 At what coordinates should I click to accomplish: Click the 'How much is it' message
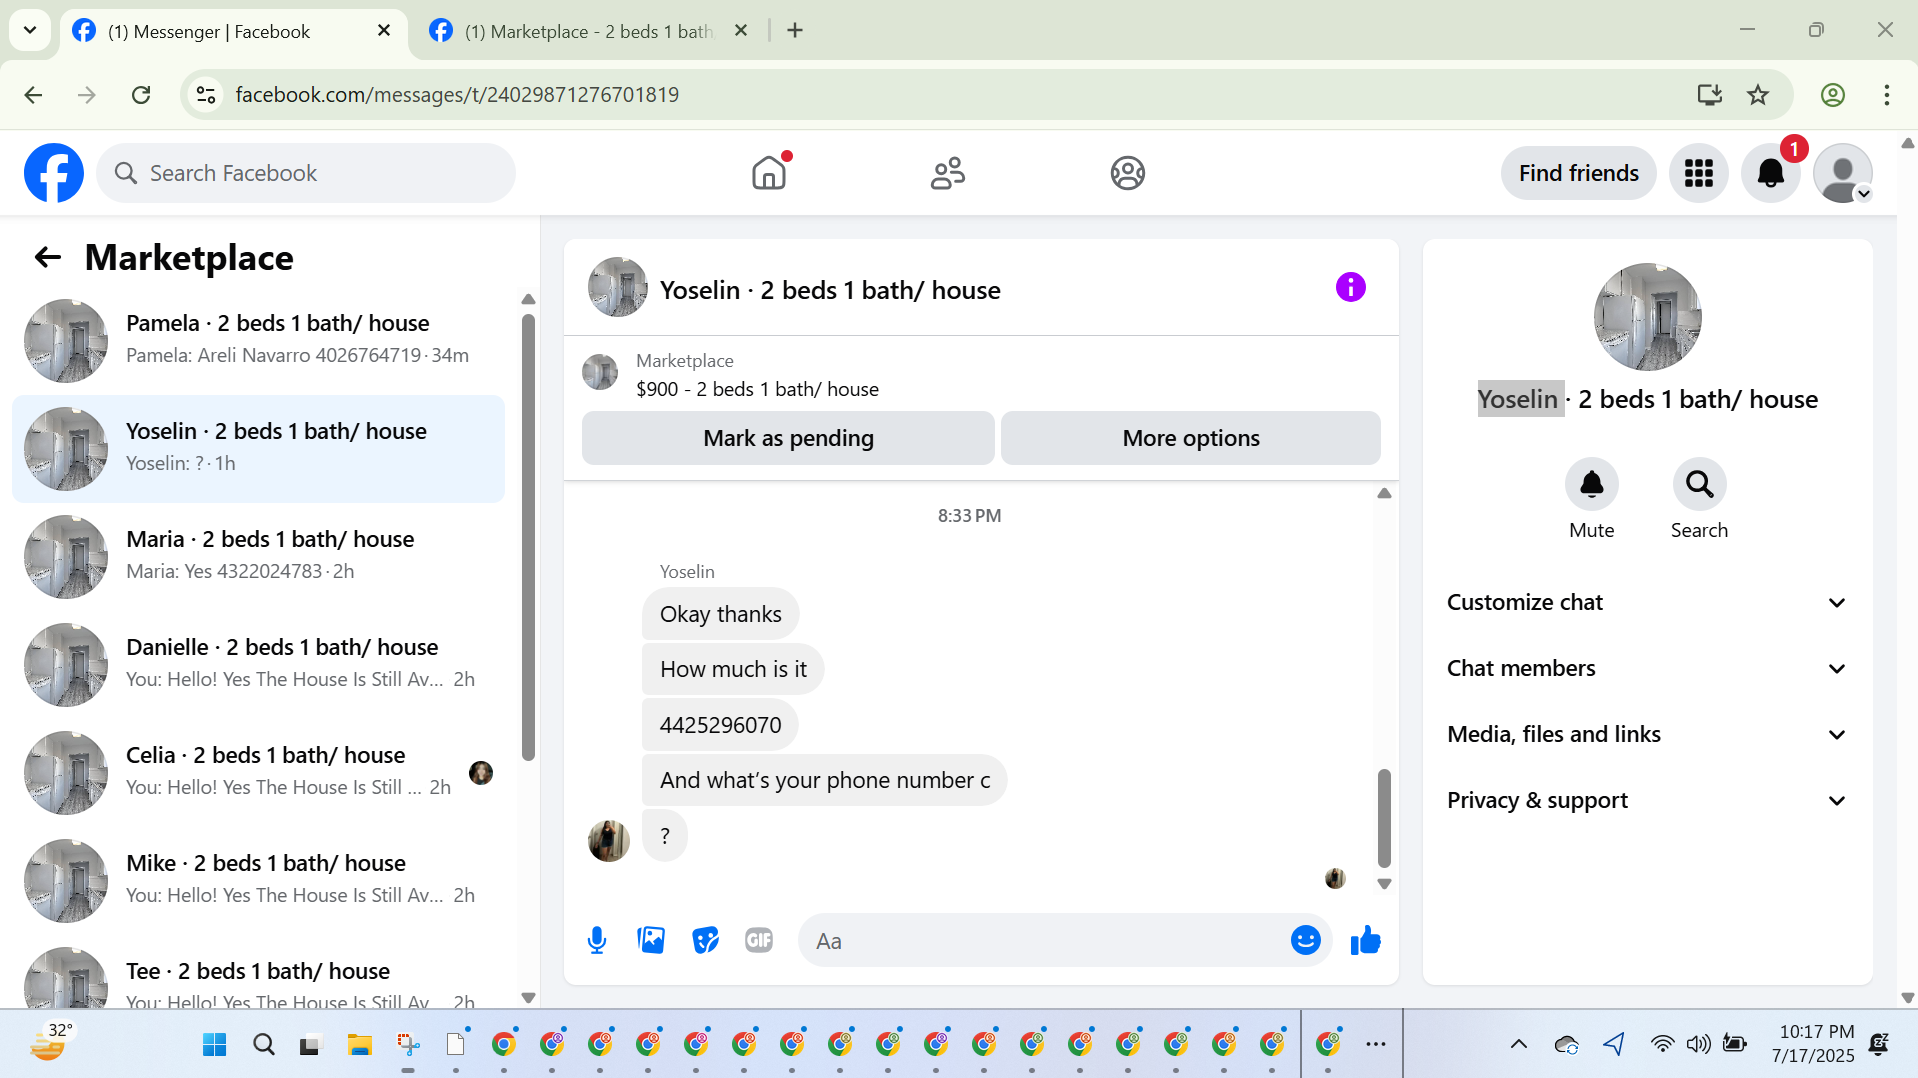(733, 669)
